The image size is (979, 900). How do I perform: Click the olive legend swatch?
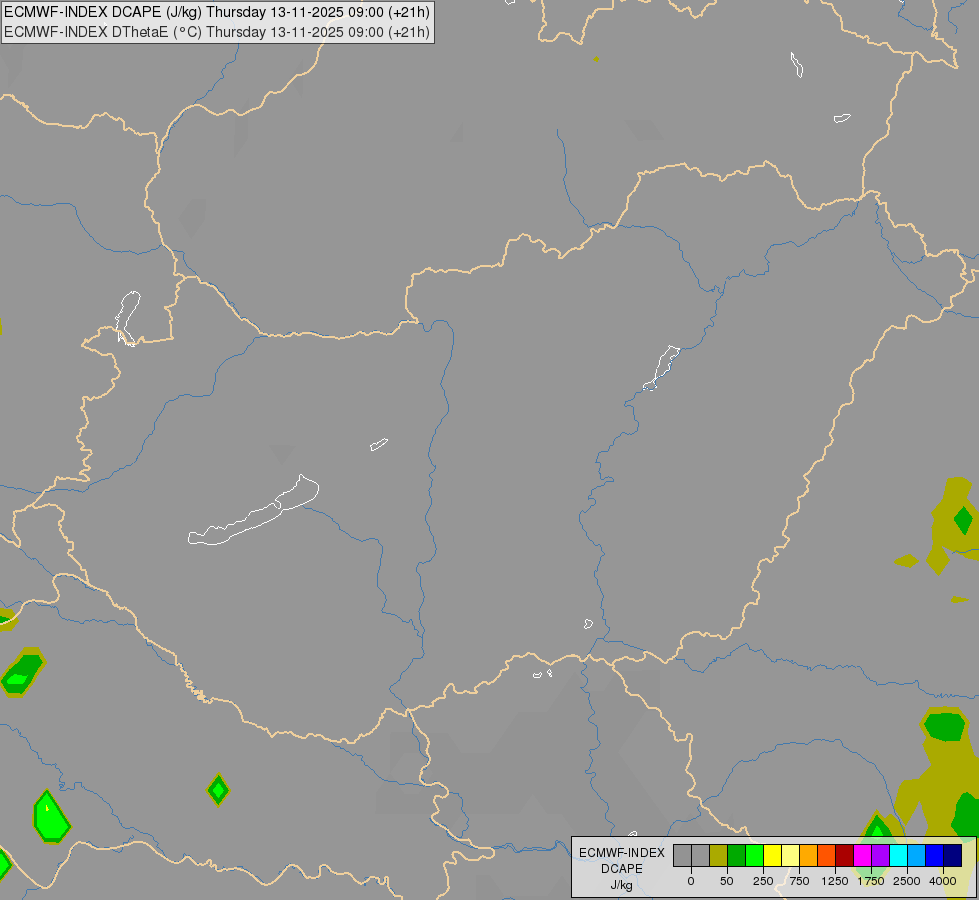[719, 856]
